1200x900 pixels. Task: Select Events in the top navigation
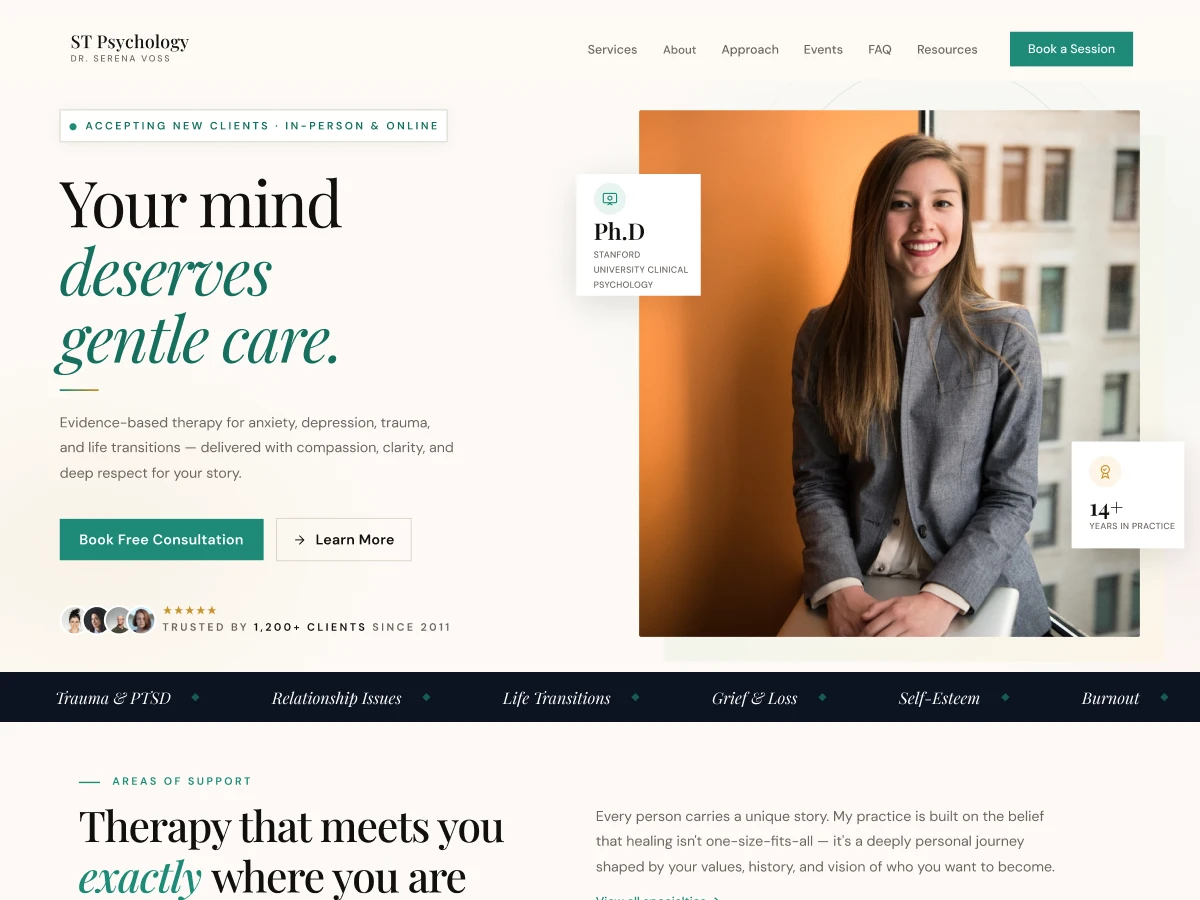point(823,49)
